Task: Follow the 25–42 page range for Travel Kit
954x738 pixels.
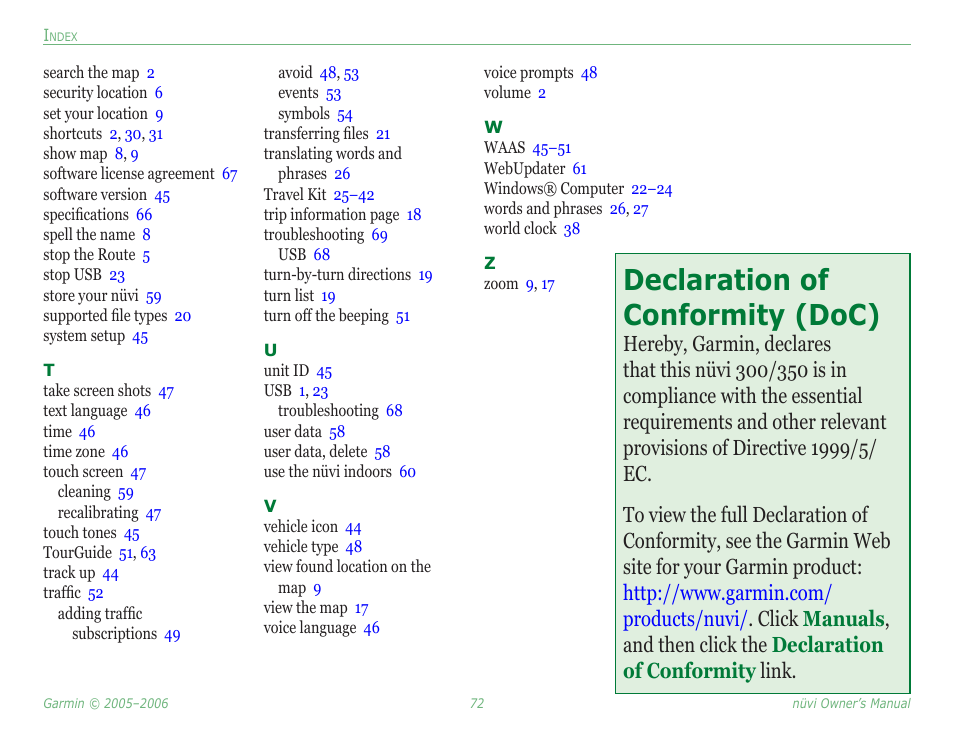Action: [353, 195]
